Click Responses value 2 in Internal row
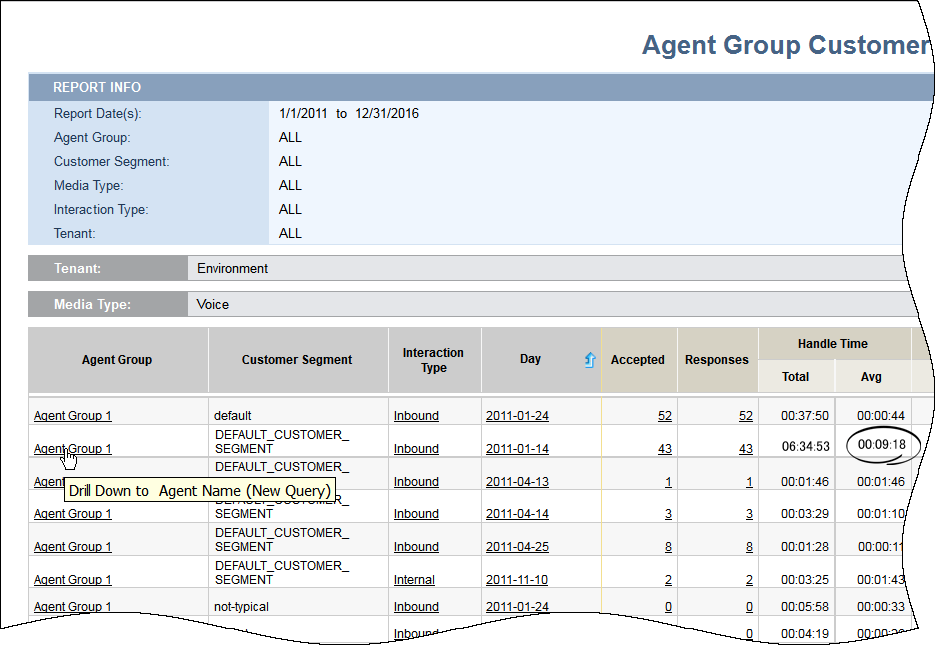This screenshot has height=646, width=936. (748, 580)
